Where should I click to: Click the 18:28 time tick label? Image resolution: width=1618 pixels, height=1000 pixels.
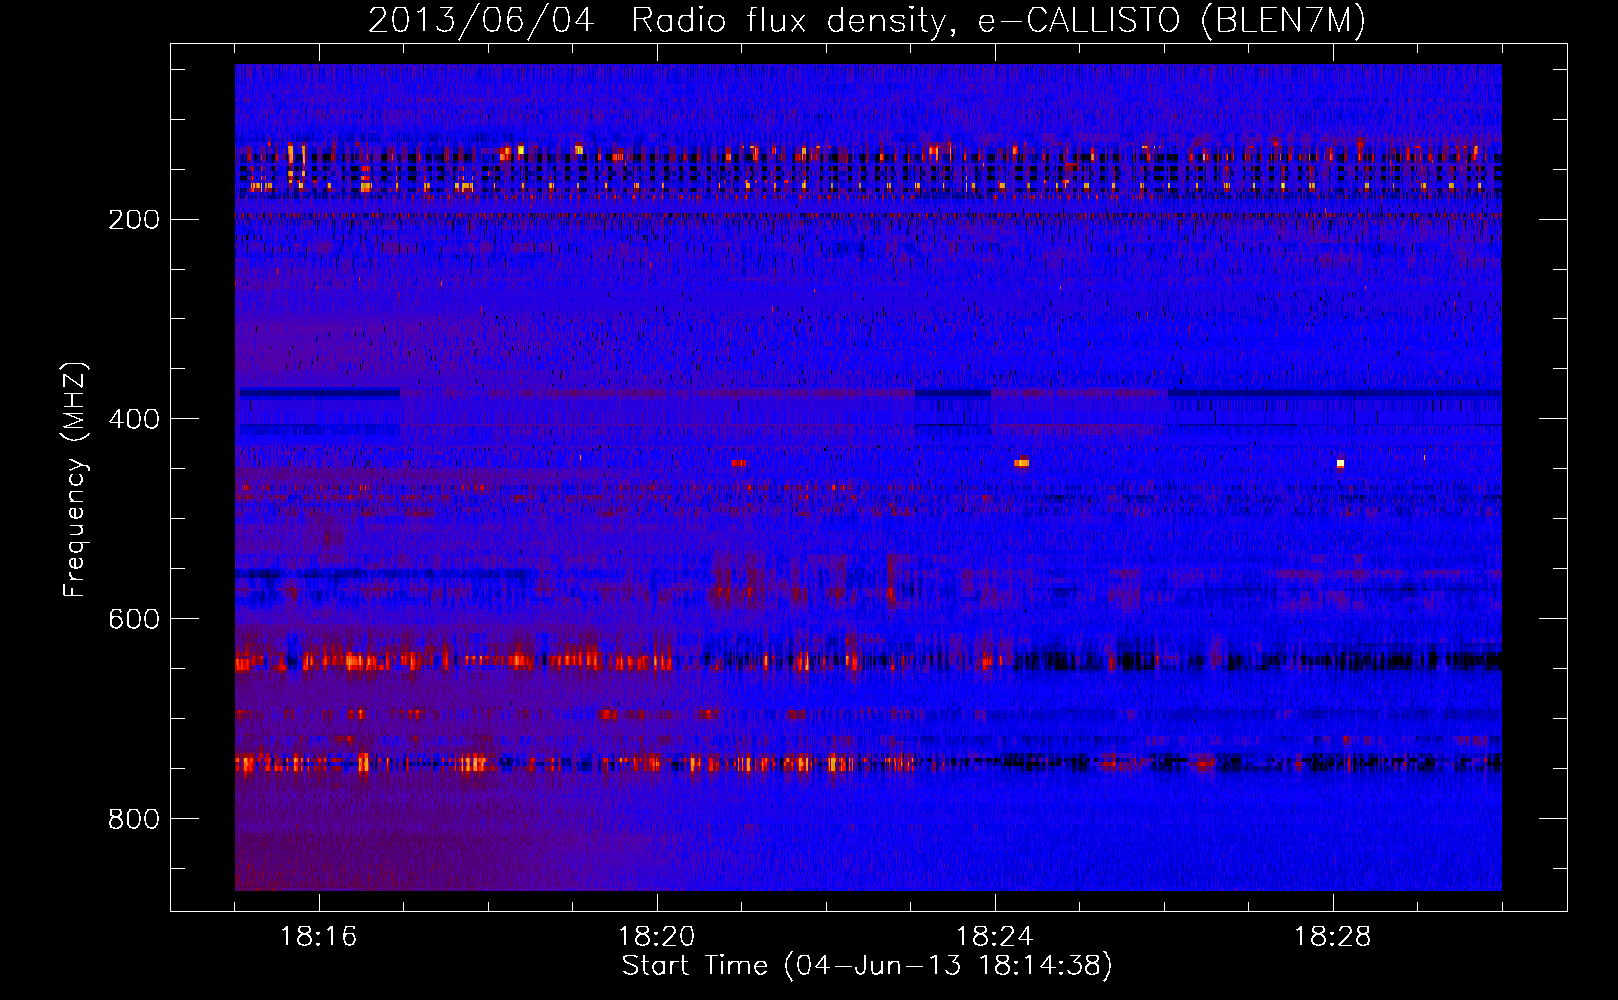coord(1333,937)
